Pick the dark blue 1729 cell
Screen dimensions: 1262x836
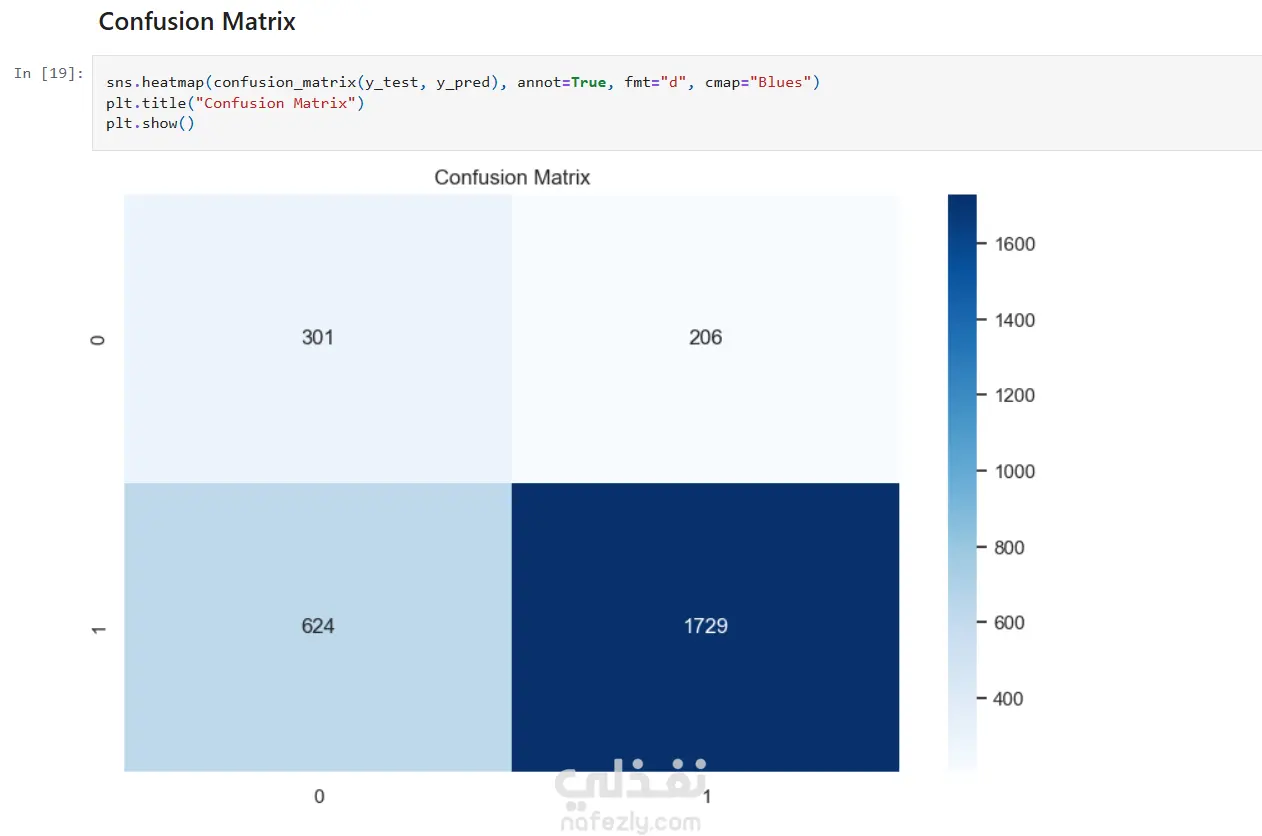705,627
